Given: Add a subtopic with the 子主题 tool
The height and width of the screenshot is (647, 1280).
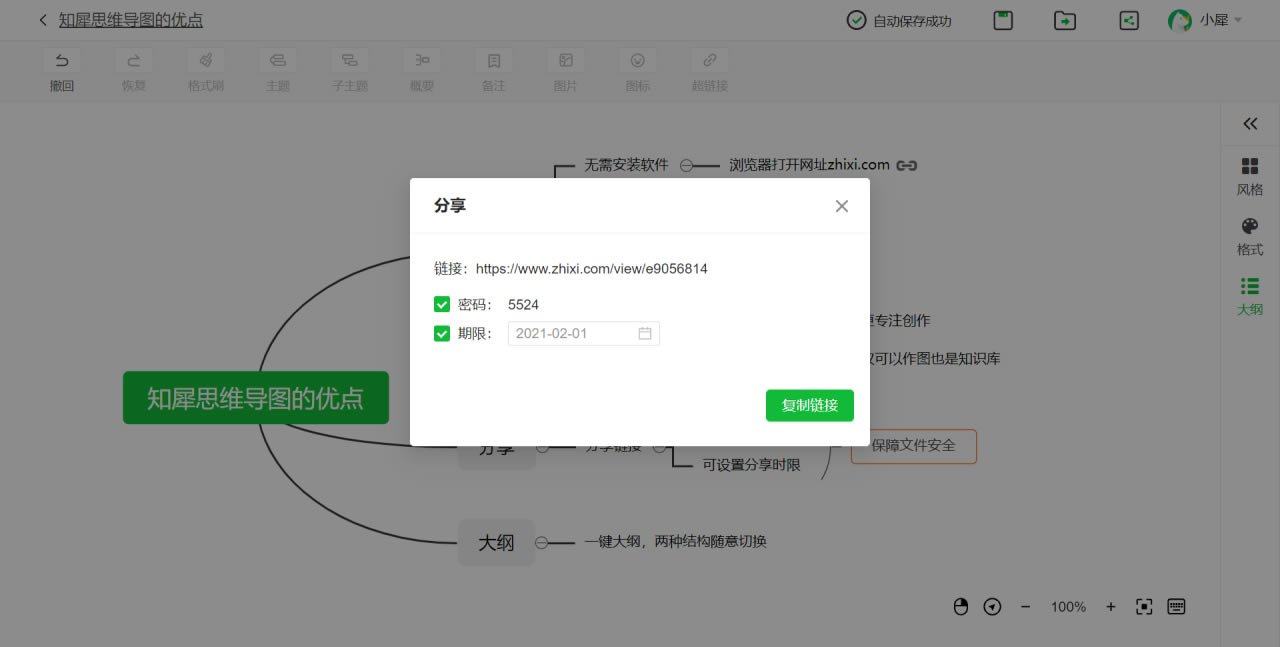Looking at the screenshot, I should point(350,70).
